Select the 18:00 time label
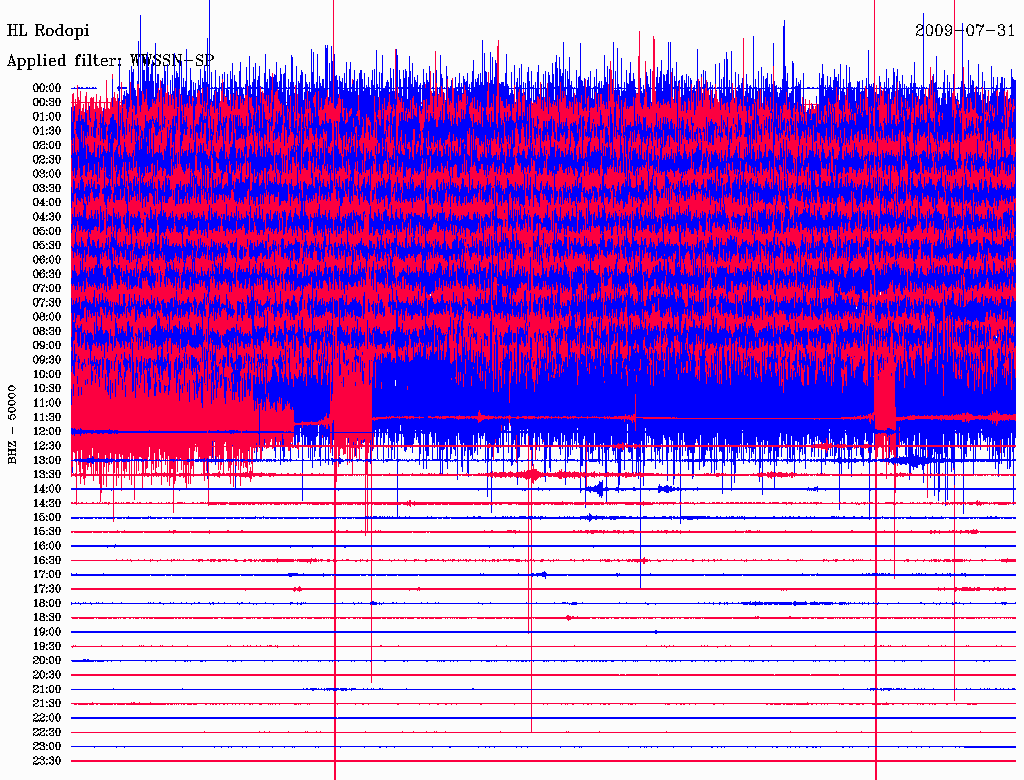Image resolution: width=1024 pixels, height=780 pixels. point(47,604)
